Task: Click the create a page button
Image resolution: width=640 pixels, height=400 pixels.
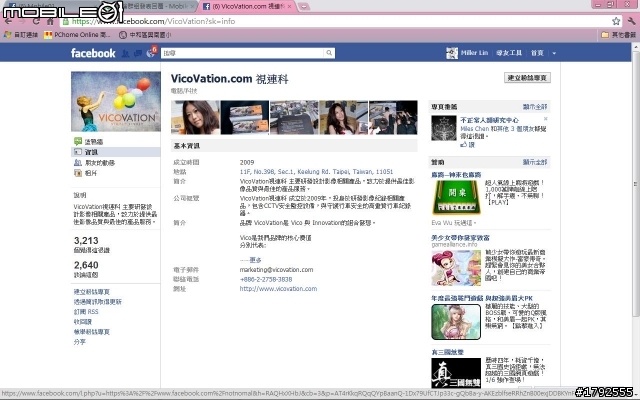Action: coord(527,78)
